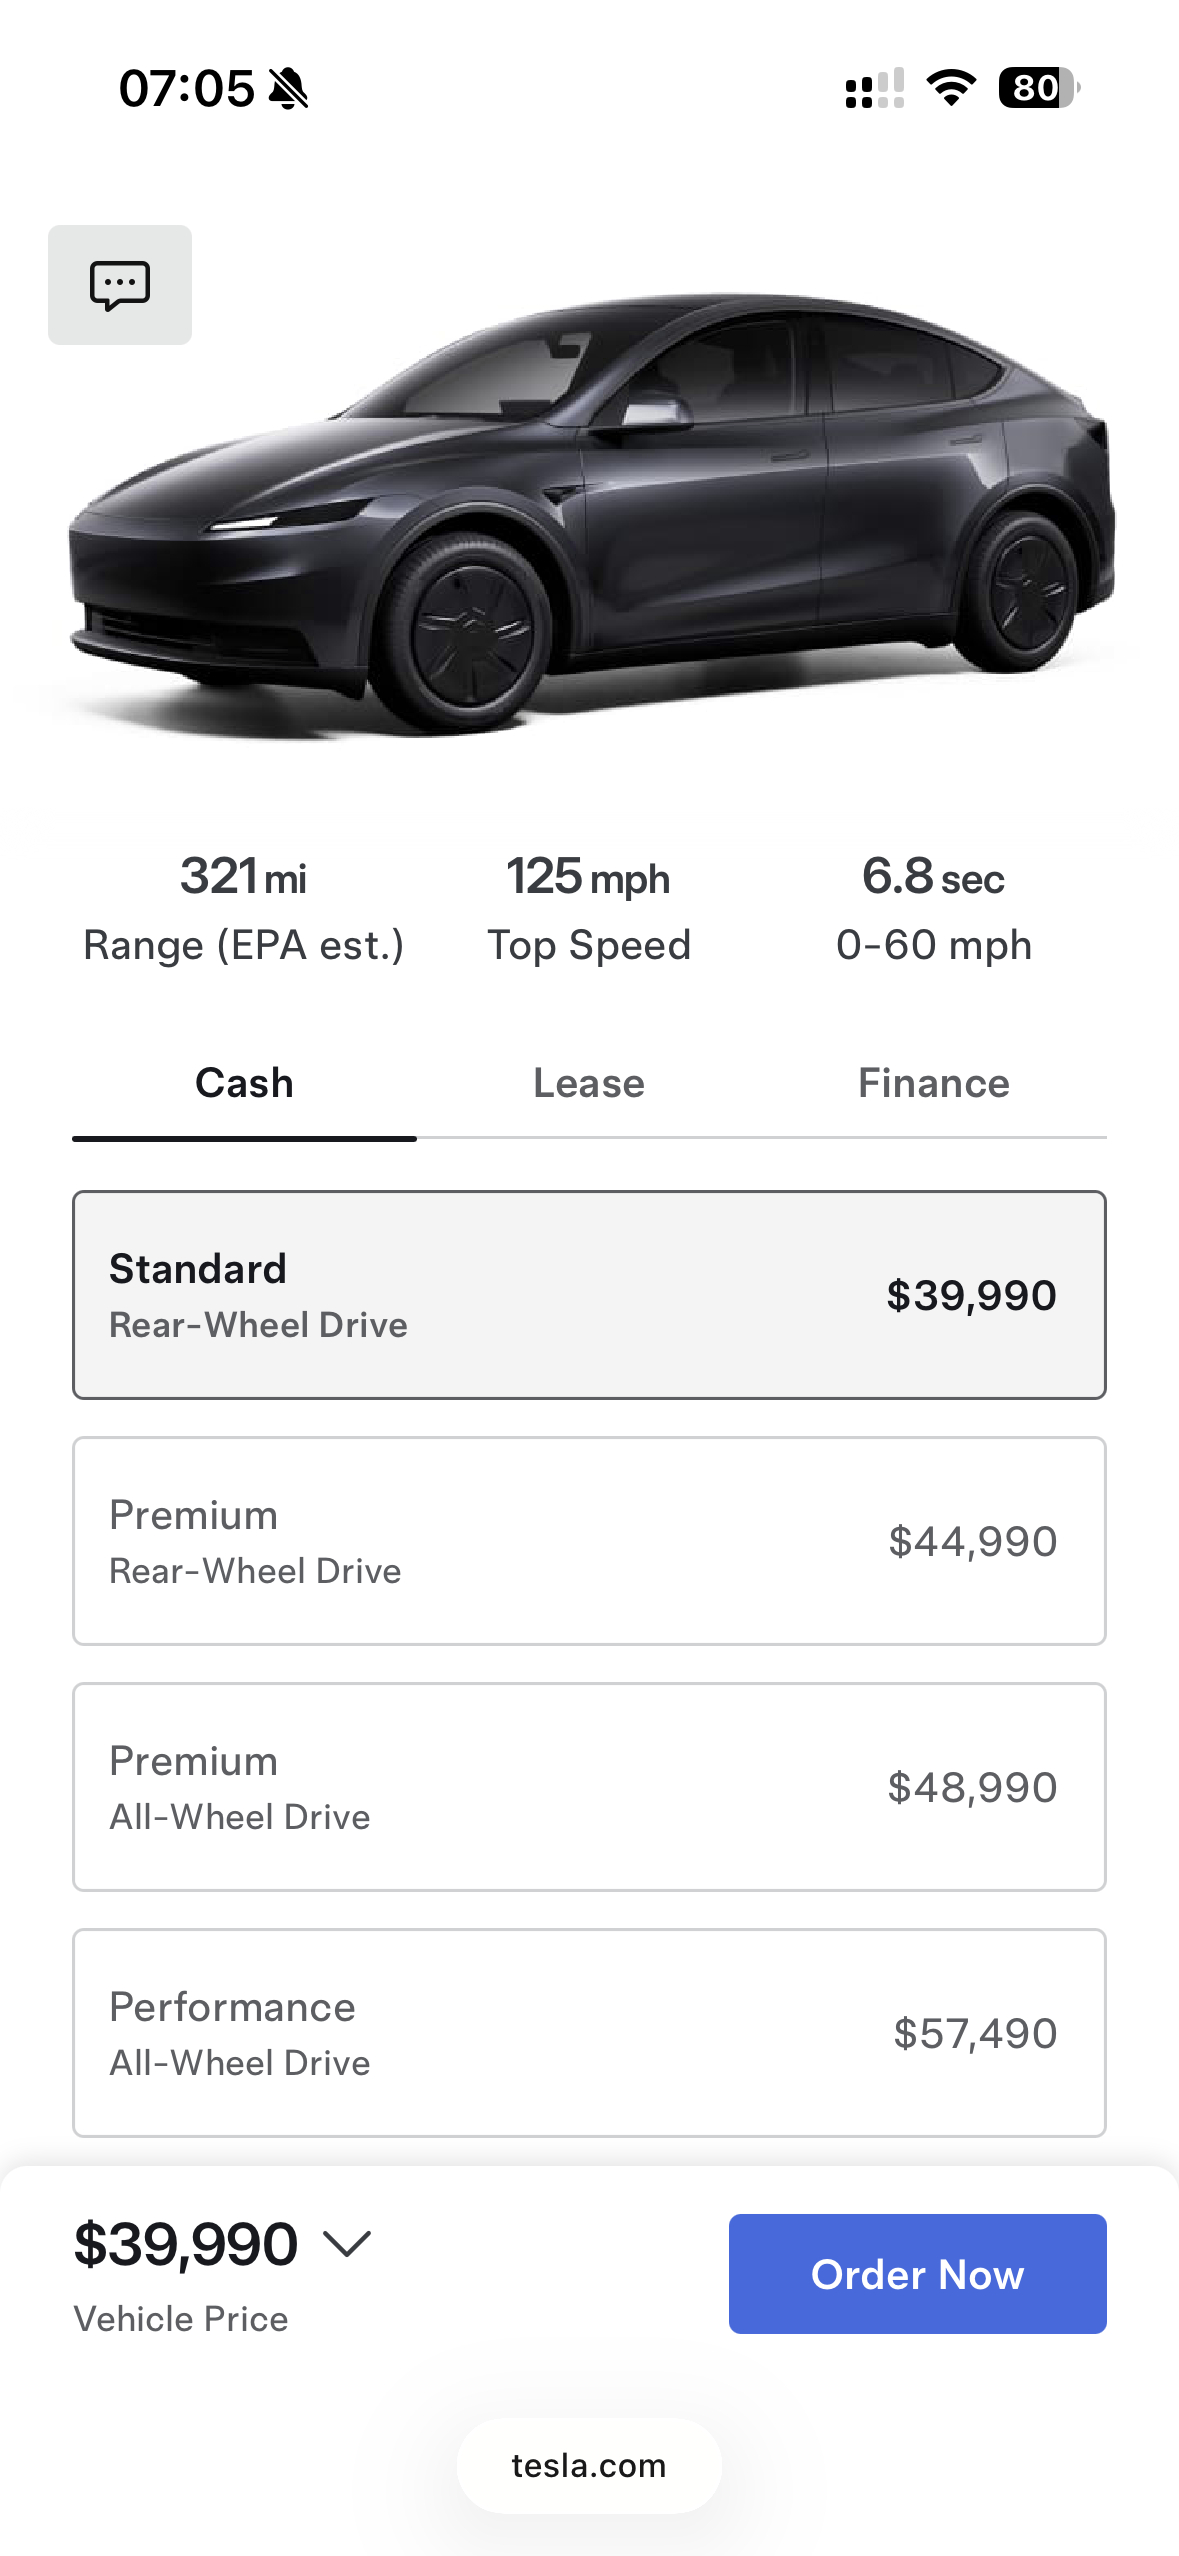Viewport: 1179px width, 2556px height.
Task: Tap the battery level indicator
Action: [x=1038, y=88]
